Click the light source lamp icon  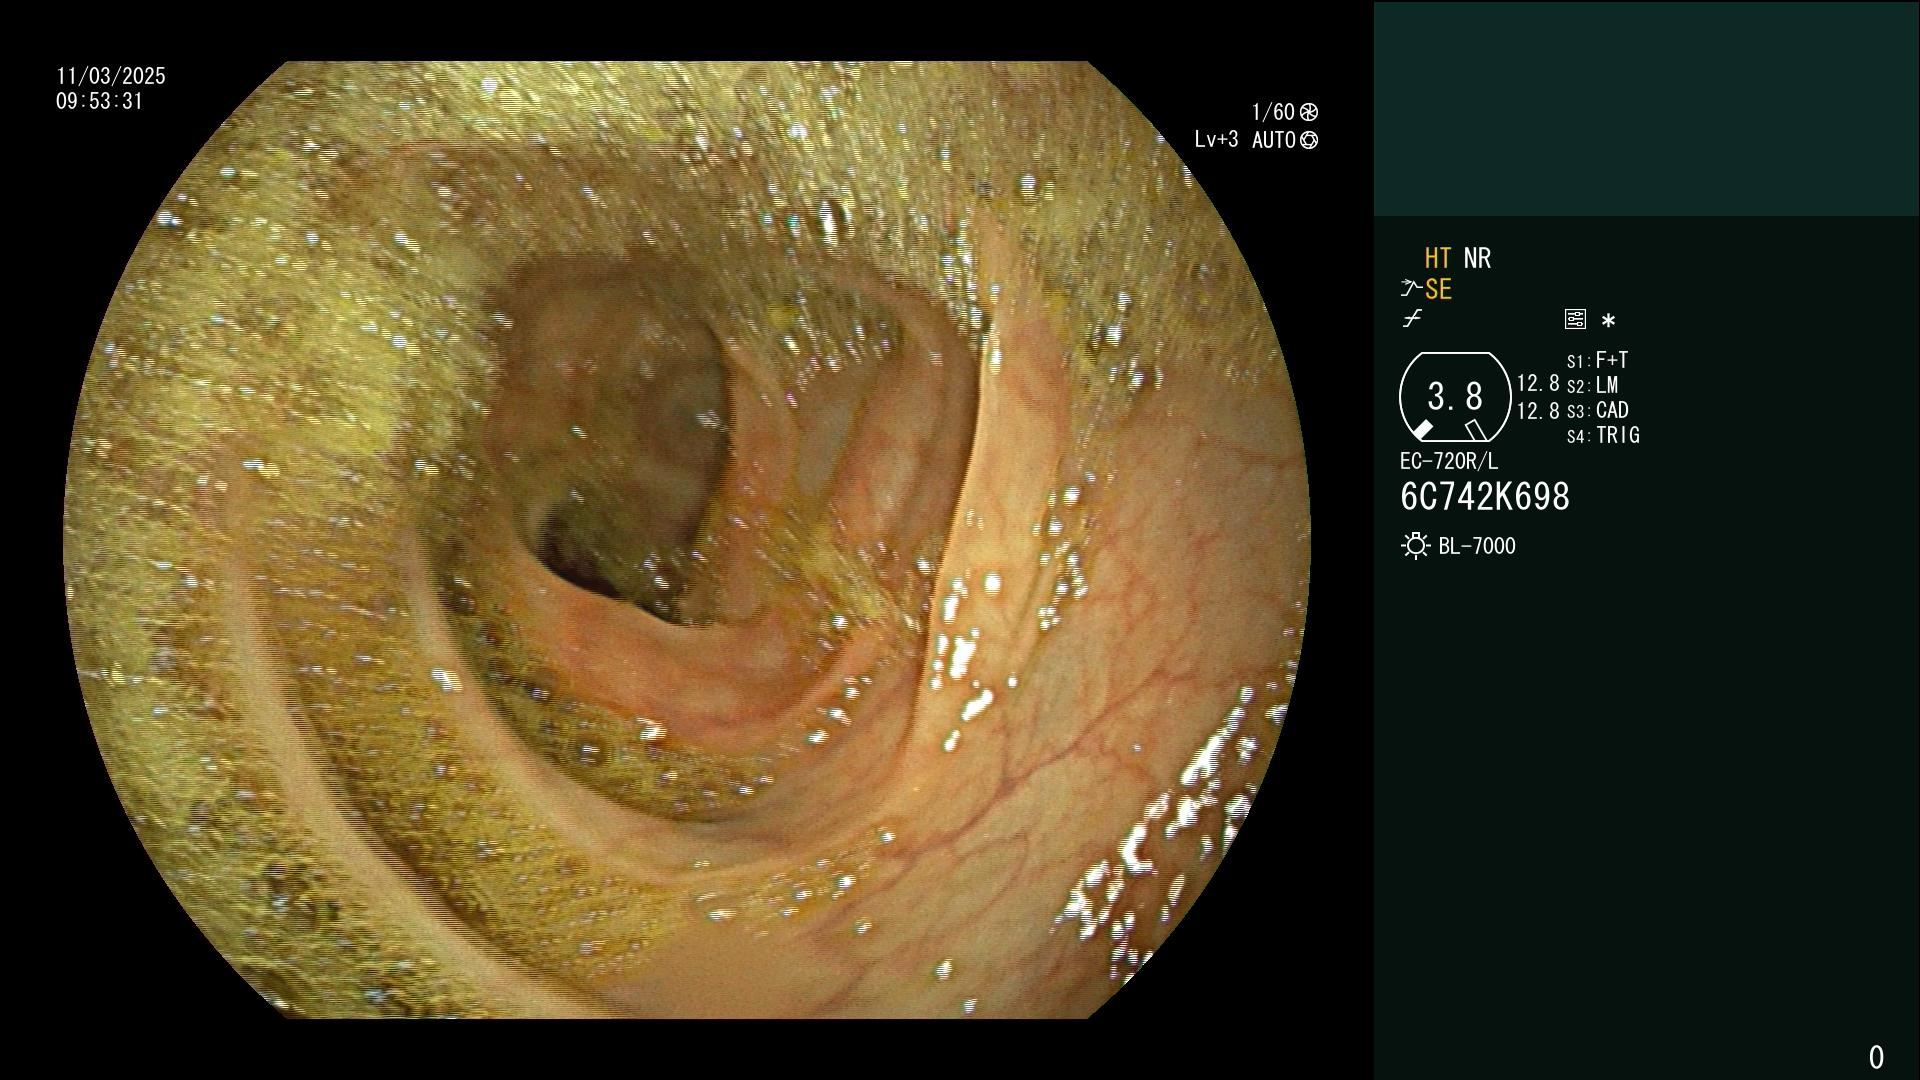[1415, 546]
